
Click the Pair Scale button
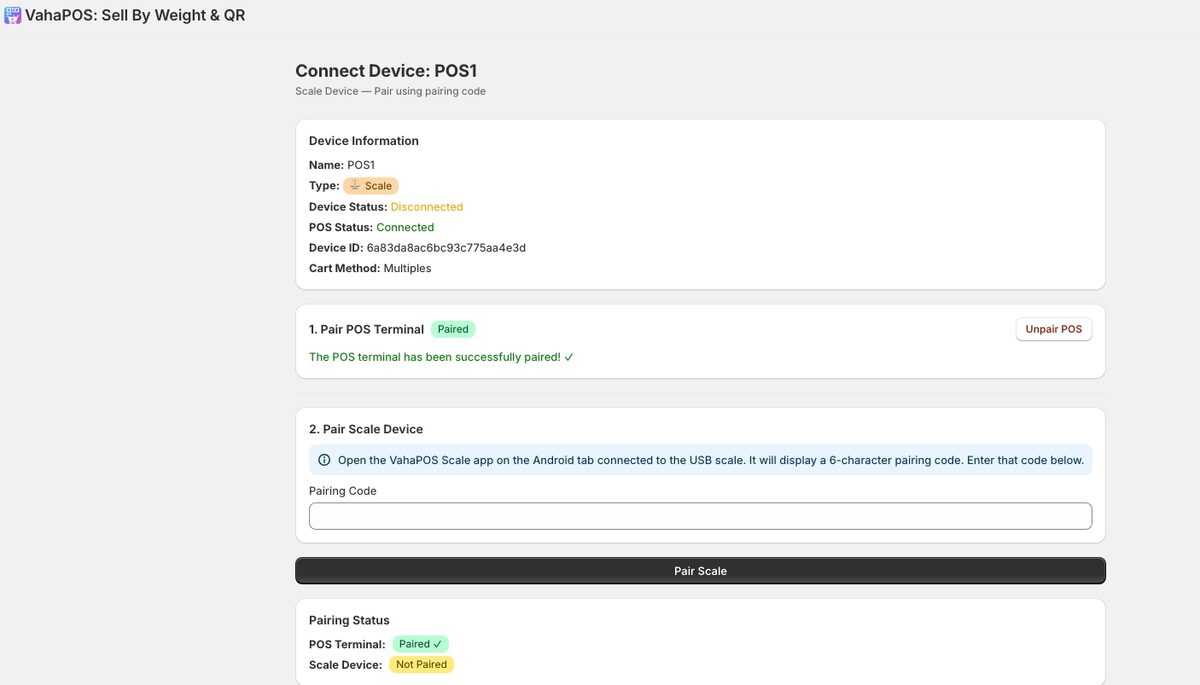point(700,571)
